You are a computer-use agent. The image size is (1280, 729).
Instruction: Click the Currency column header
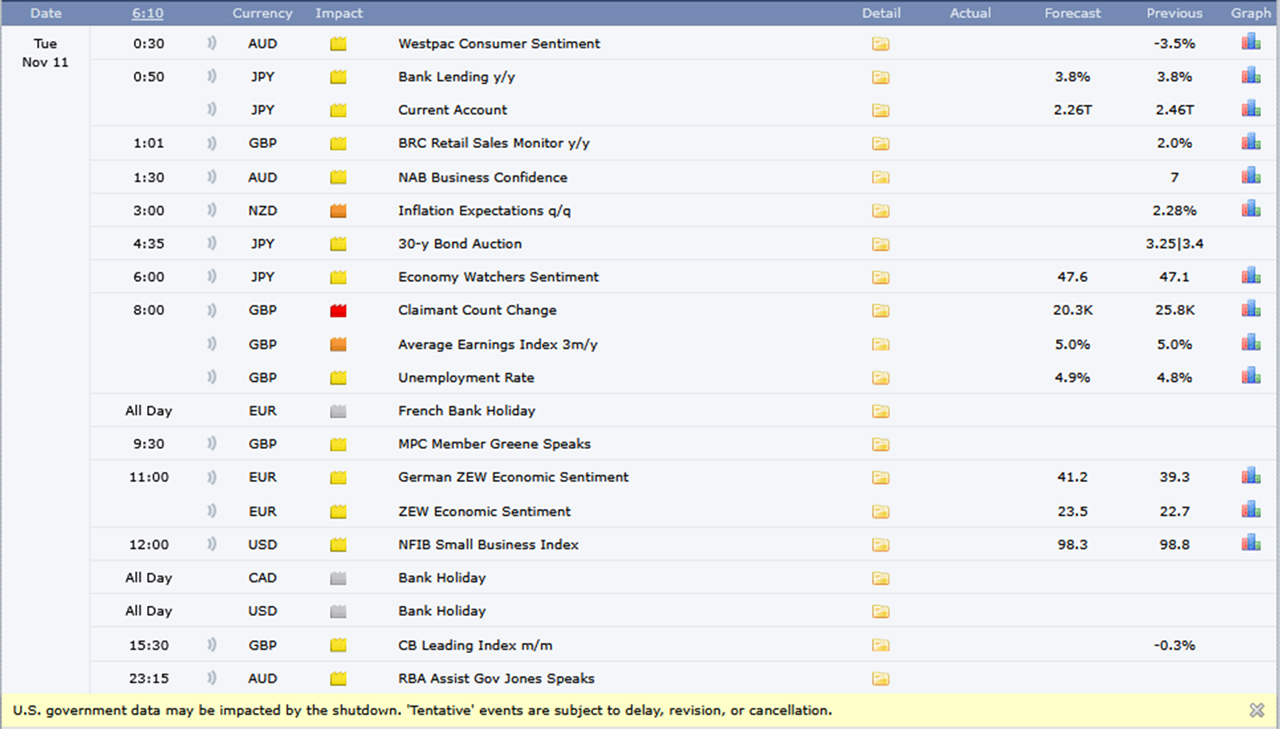click(262, 13)
